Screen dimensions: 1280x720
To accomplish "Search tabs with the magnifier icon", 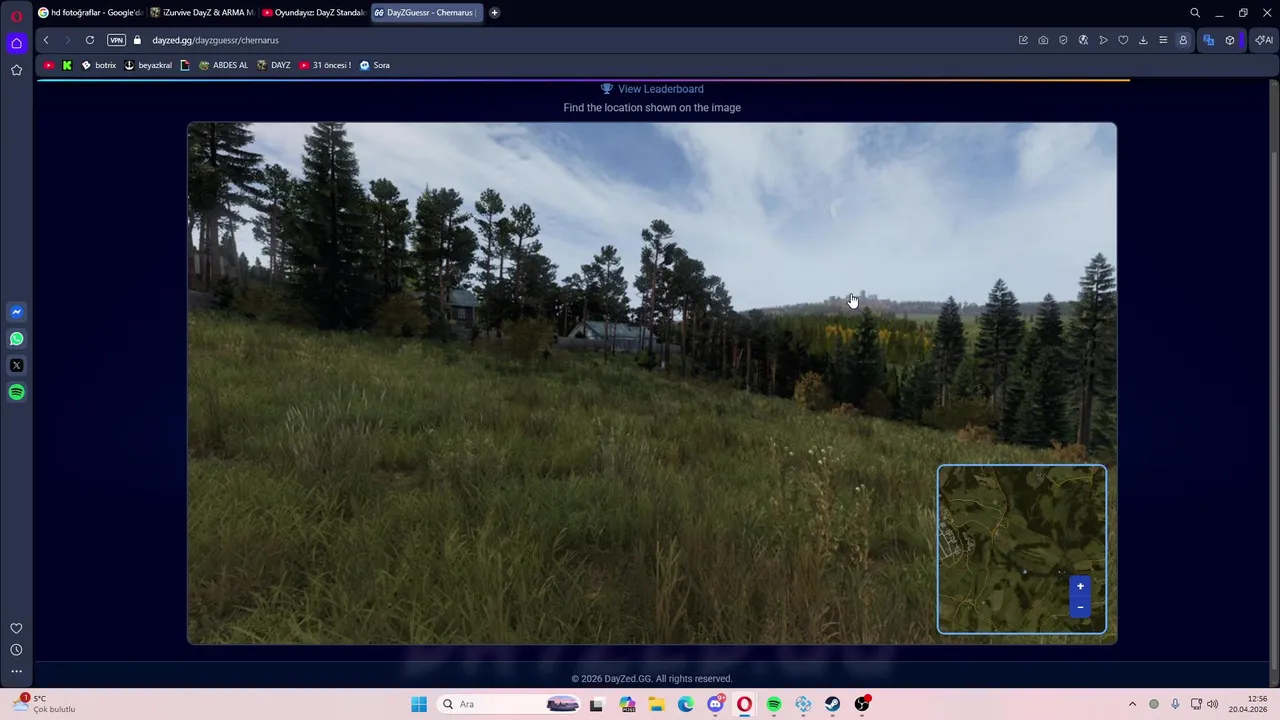I will click(x=1195, y=13).
